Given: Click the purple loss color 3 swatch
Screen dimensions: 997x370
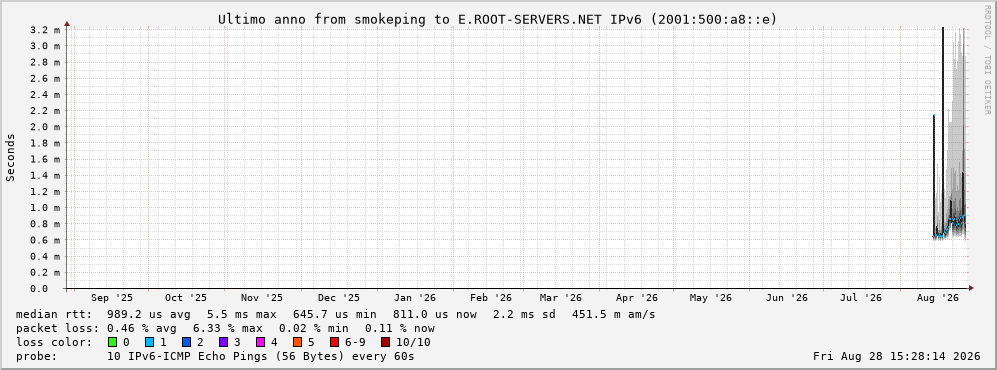Looking at the screenshot, I should [223, 342].
